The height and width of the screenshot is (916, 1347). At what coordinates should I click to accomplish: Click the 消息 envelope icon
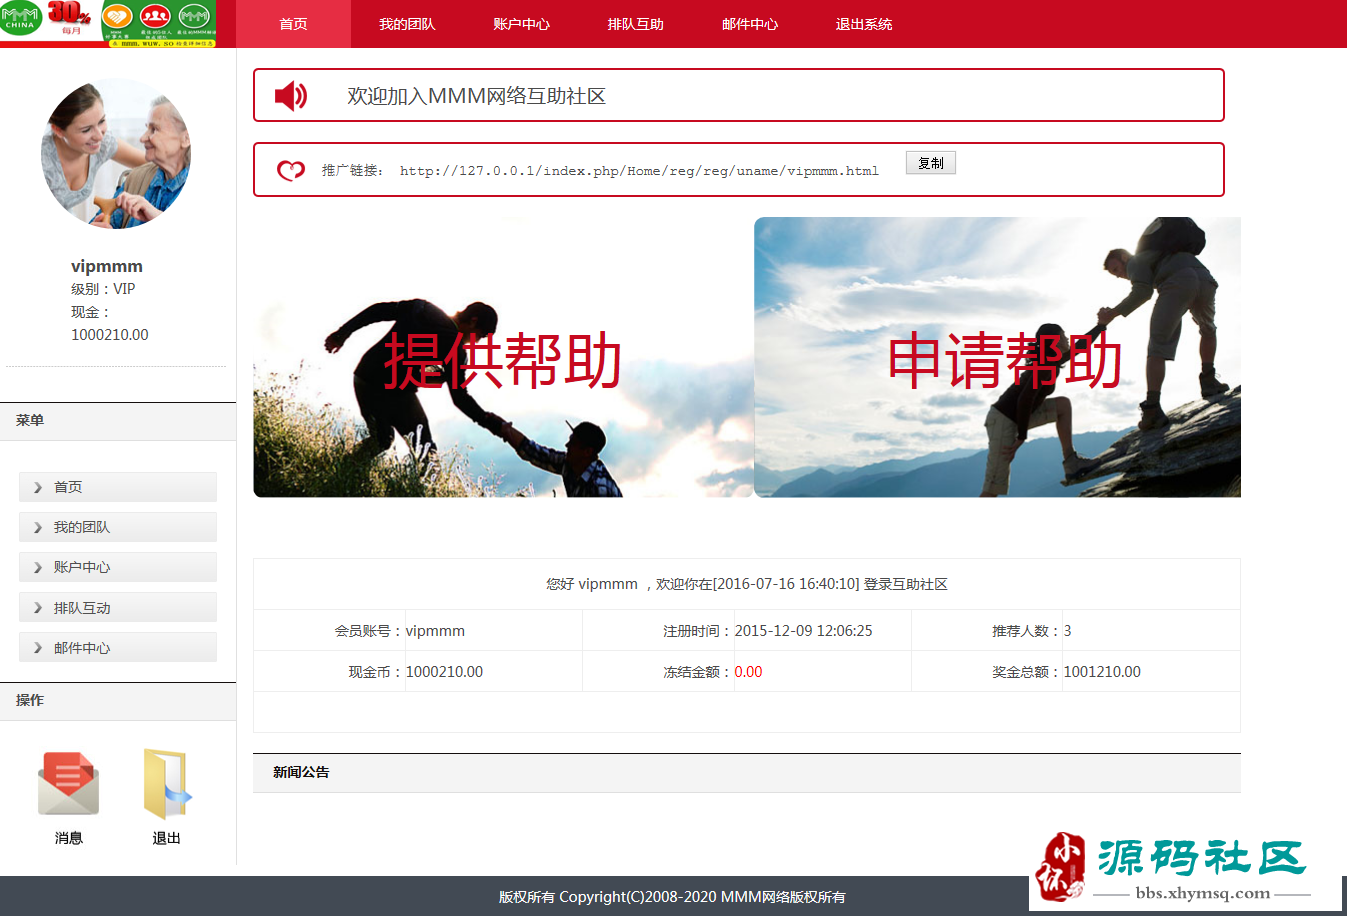[x=68, y=784]
